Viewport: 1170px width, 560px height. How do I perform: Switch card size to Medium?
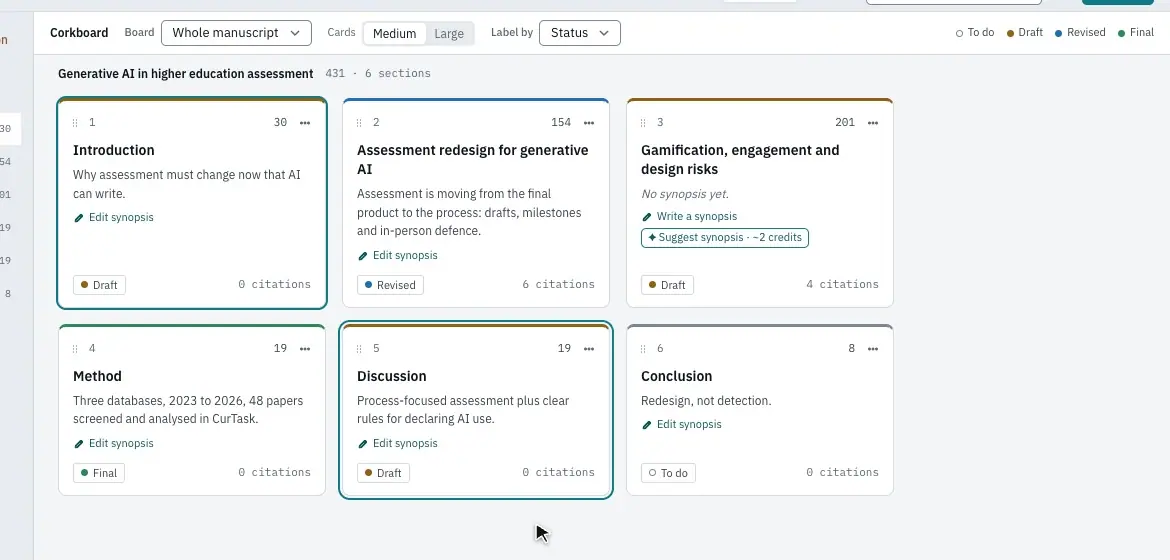[394, 34]
